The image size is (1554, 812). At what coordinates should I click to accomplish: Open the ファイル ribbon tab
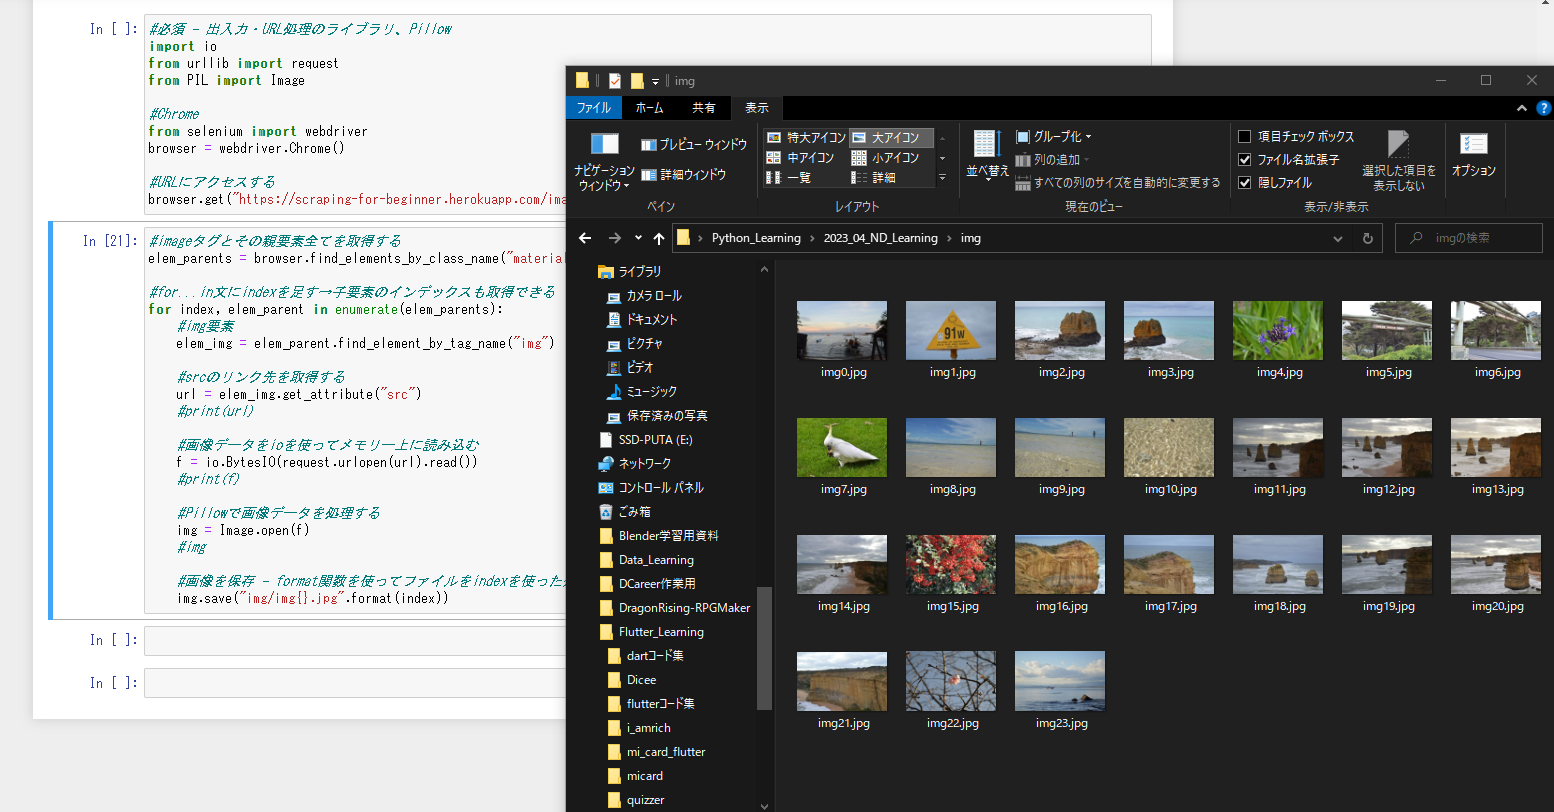pos(594,108)
